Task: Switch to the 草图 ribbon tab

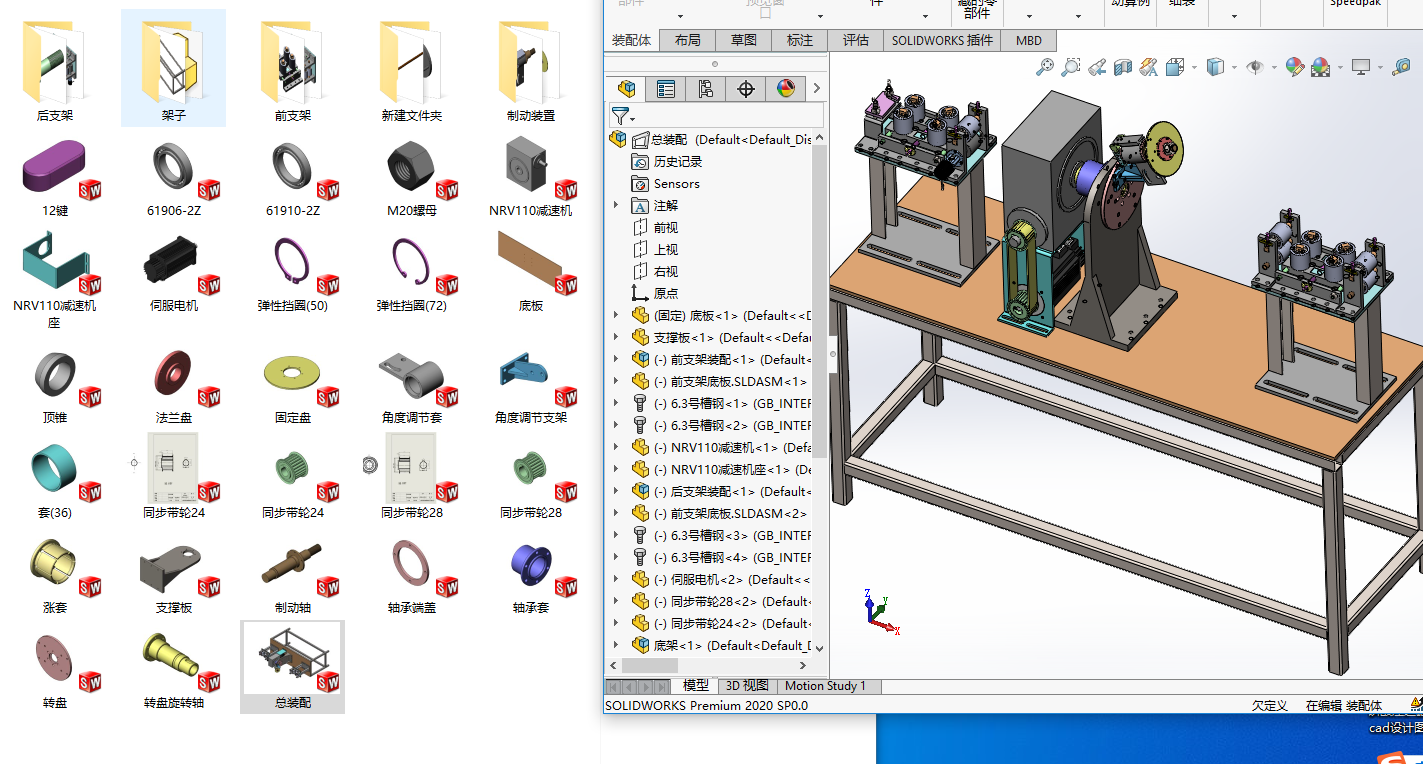Action: pos(743,41)
